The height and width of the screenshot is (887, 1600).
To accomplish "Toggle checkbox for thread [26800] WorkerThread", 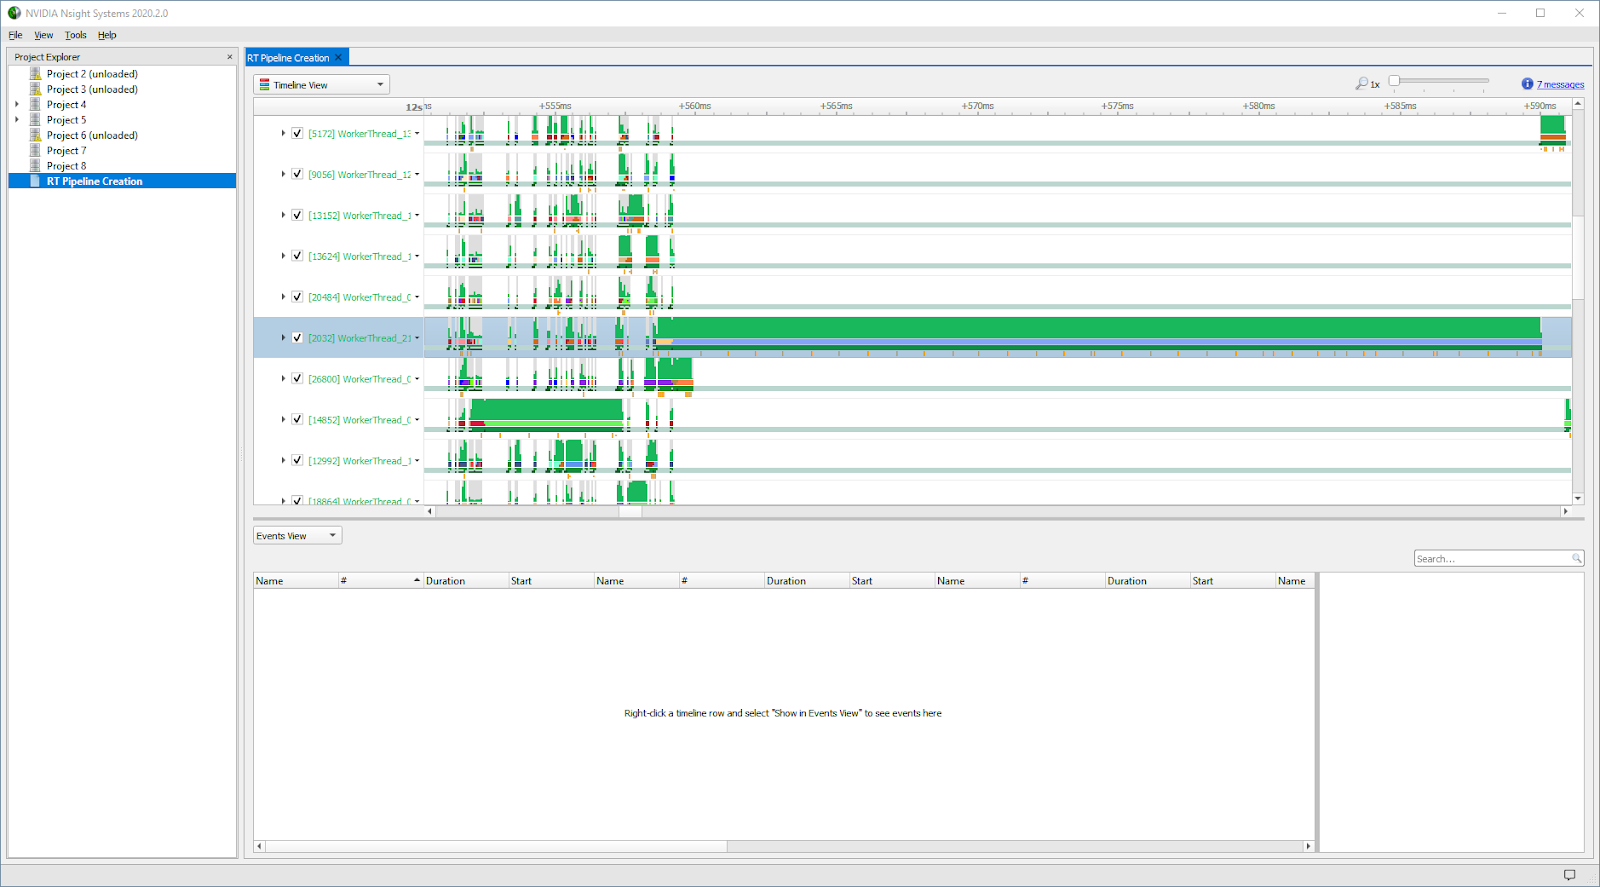I will (297, 379).
